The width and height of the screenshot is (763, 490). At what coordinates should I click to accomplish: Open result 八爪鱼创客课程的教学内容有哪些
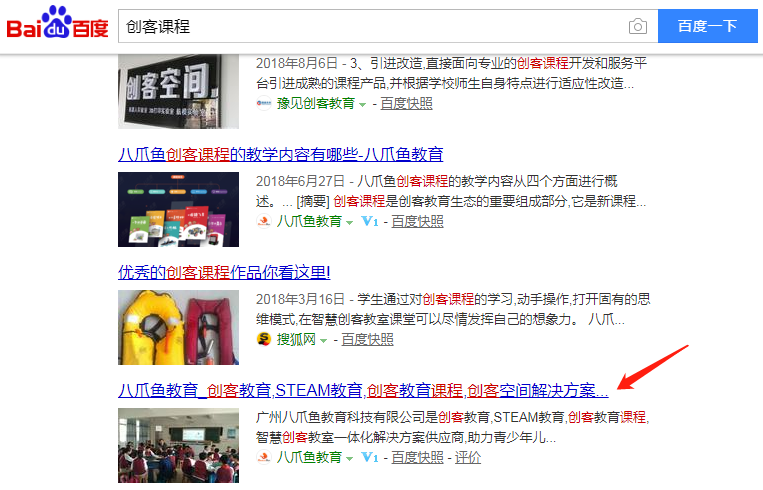click(281, 154)
